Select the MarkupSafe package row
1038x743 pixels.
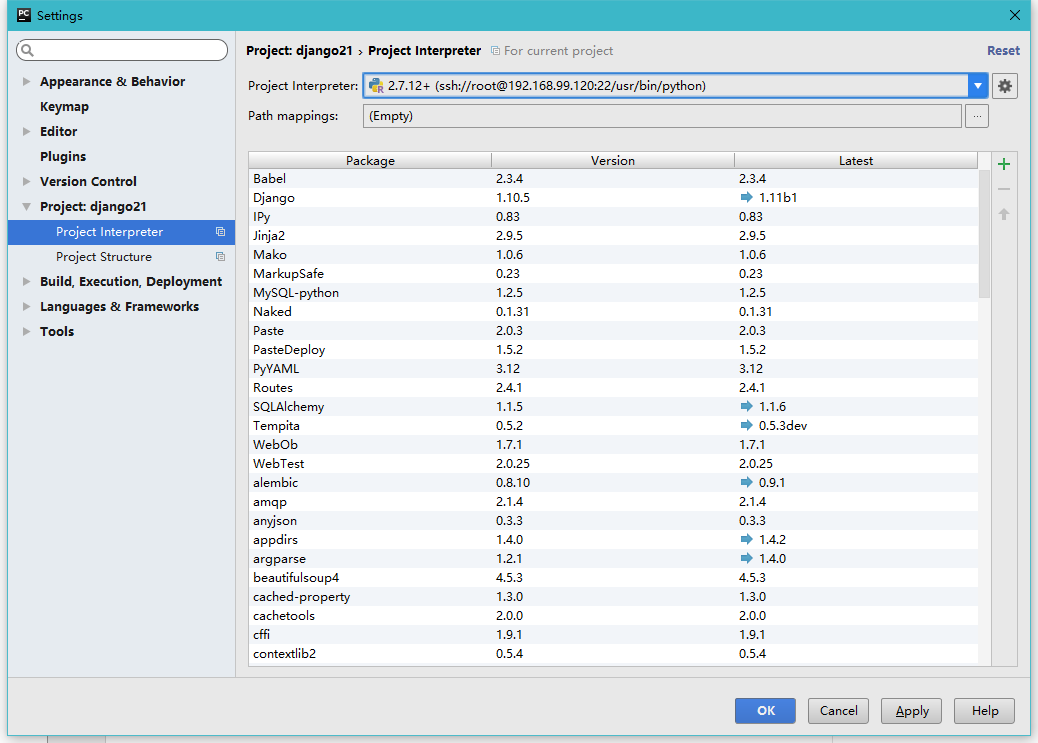[x=614, y=273]
